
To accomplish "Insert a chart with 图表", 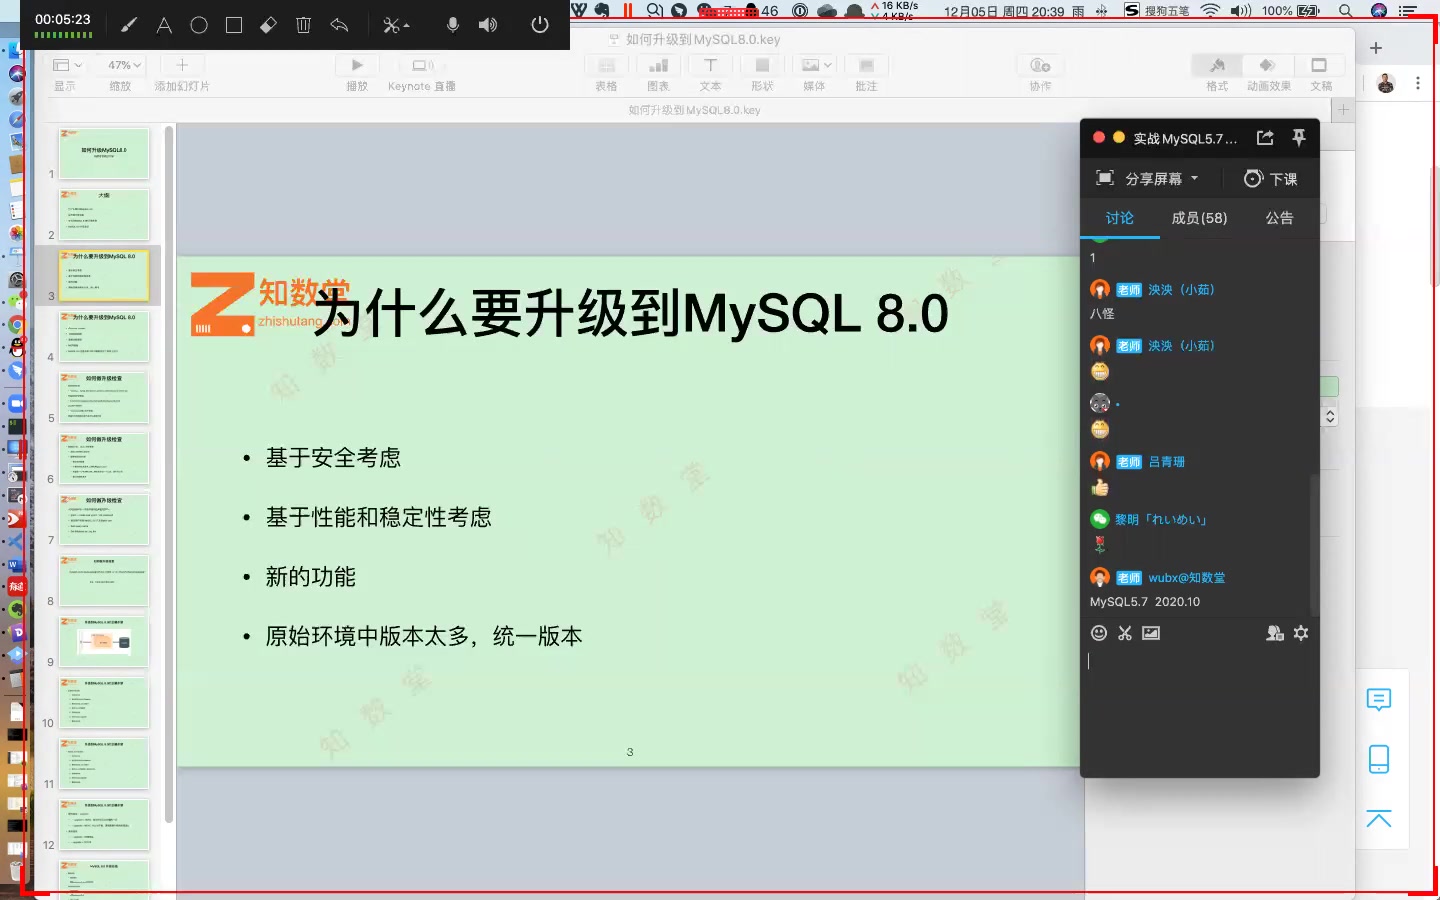I will click(x=658, y=73).
